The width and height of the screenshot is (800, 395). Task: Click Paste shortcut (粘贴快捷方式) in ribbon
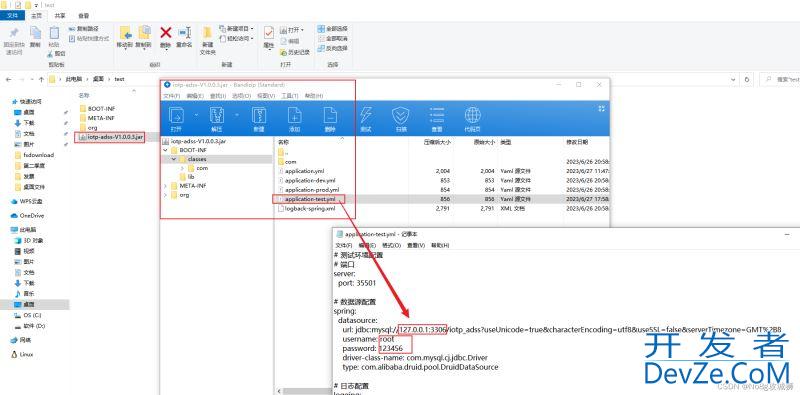(x=89, y=38)
